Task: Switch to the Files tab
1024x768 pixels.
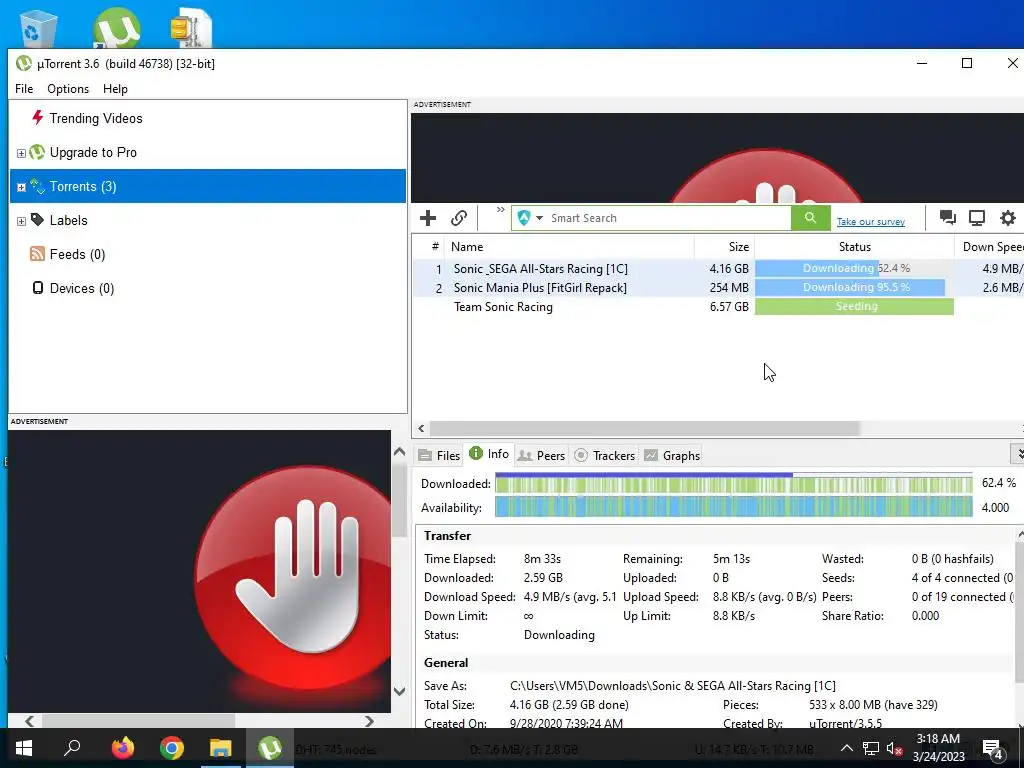Action: tap(440, 456)
